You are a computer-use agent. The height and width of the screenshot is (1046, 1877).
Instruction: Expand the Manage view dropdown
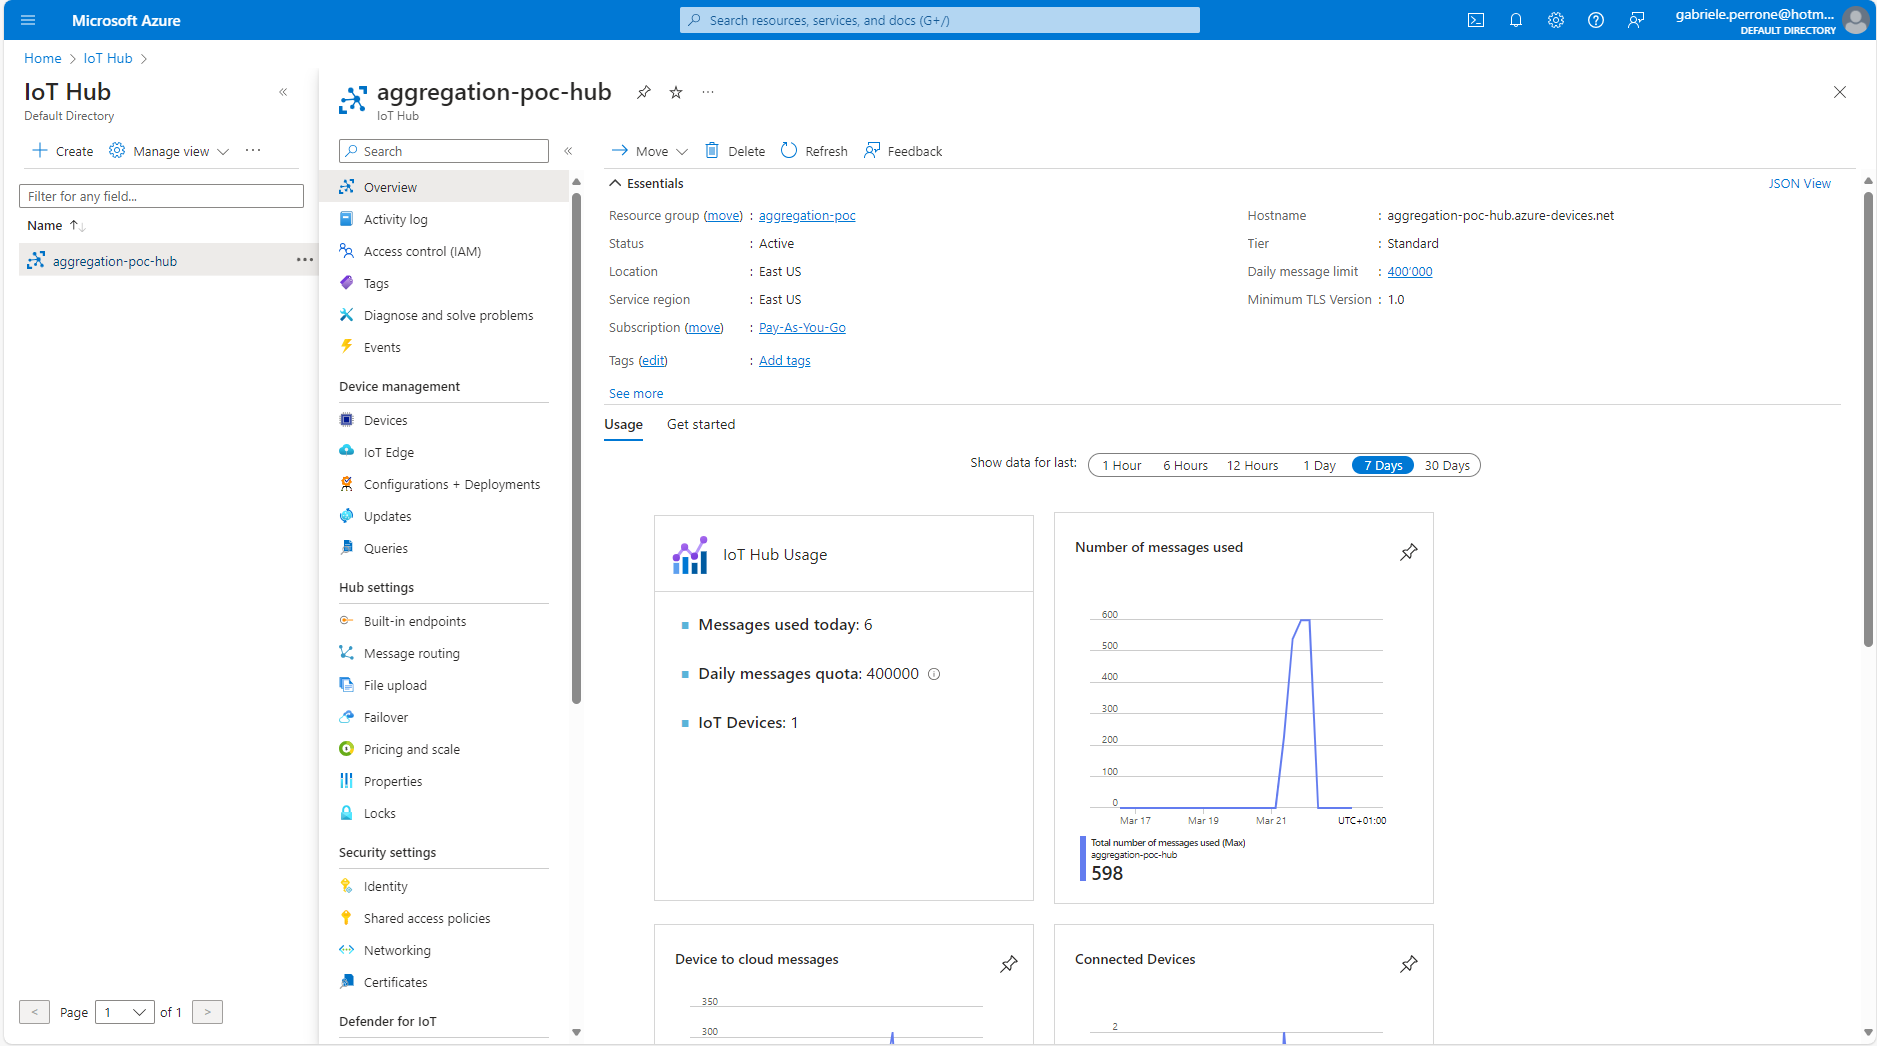[x=169, y=151]
